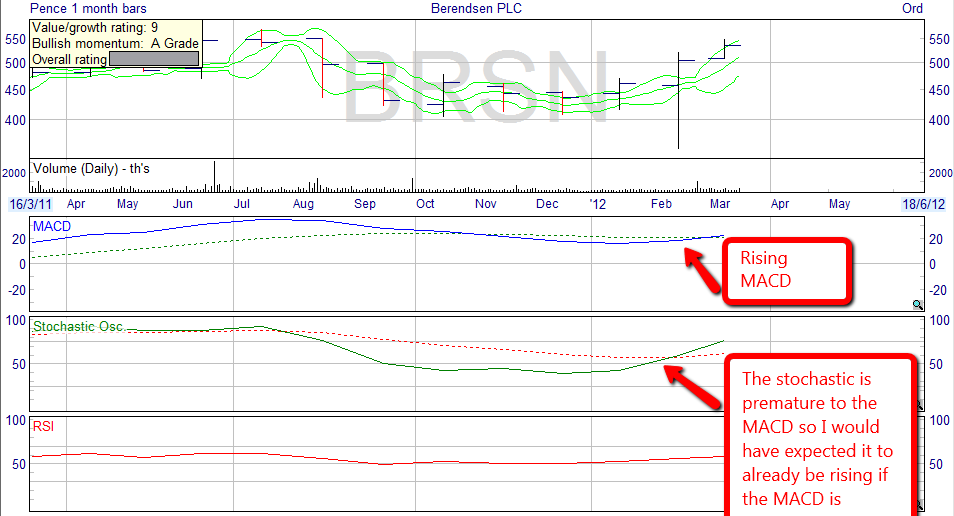
Task: Click the Oct month label on the time axis
Action: (x=425, y=204)
